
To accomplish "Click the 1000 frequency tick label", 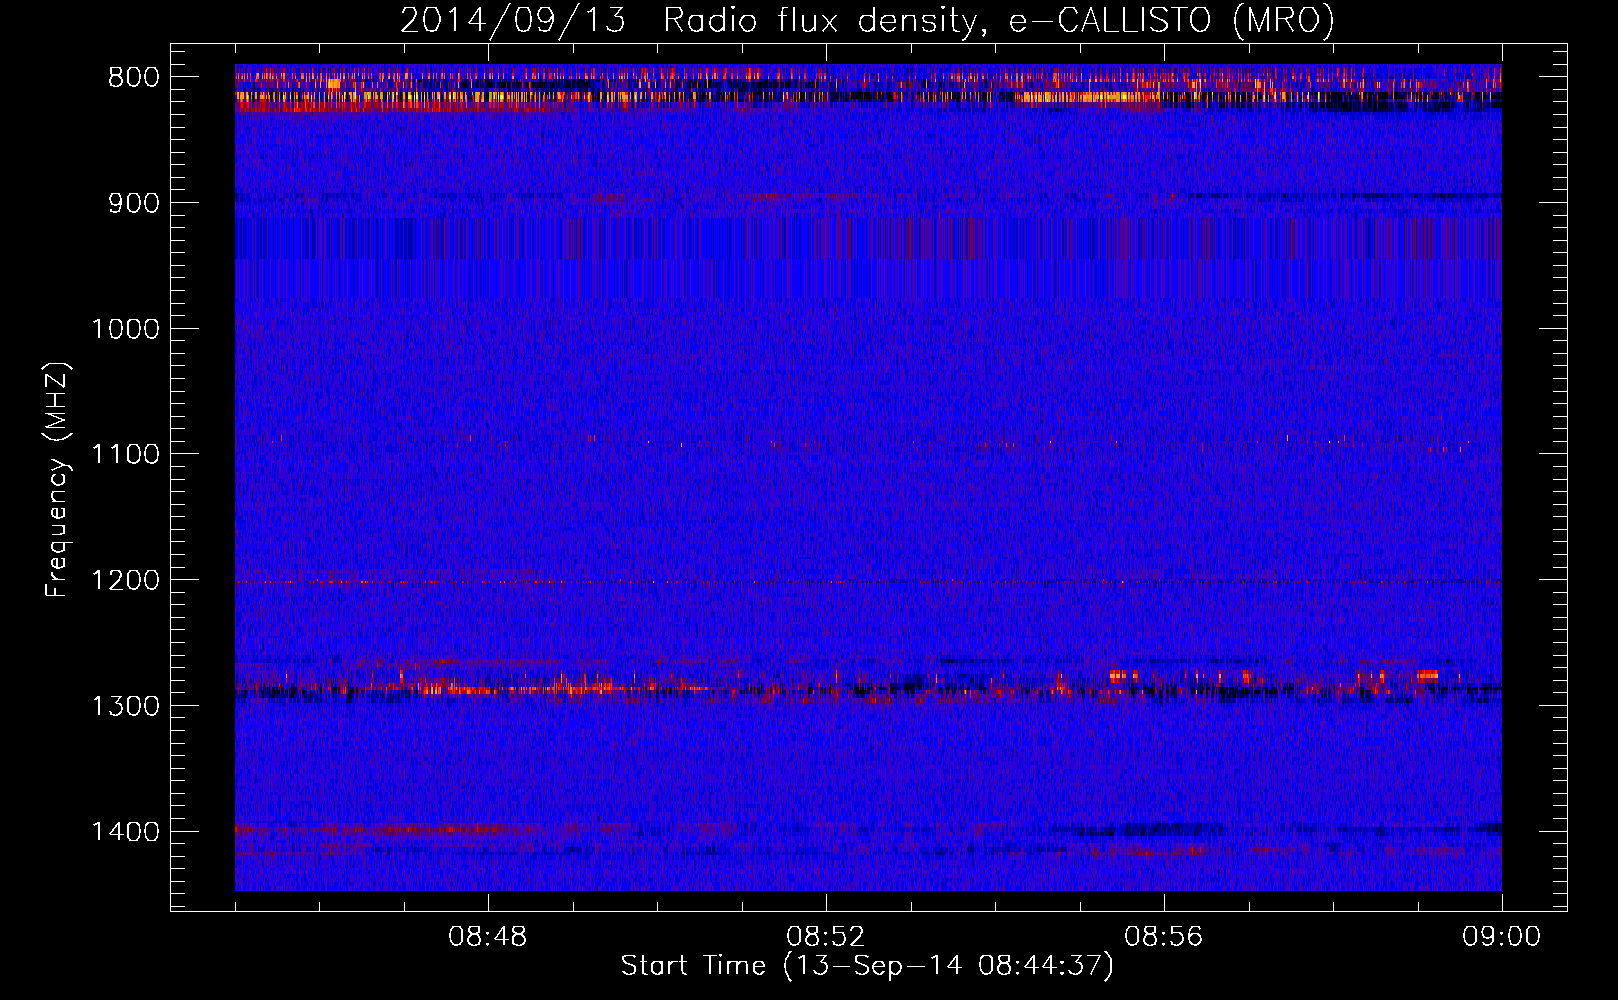I will [x=125, y=329].
